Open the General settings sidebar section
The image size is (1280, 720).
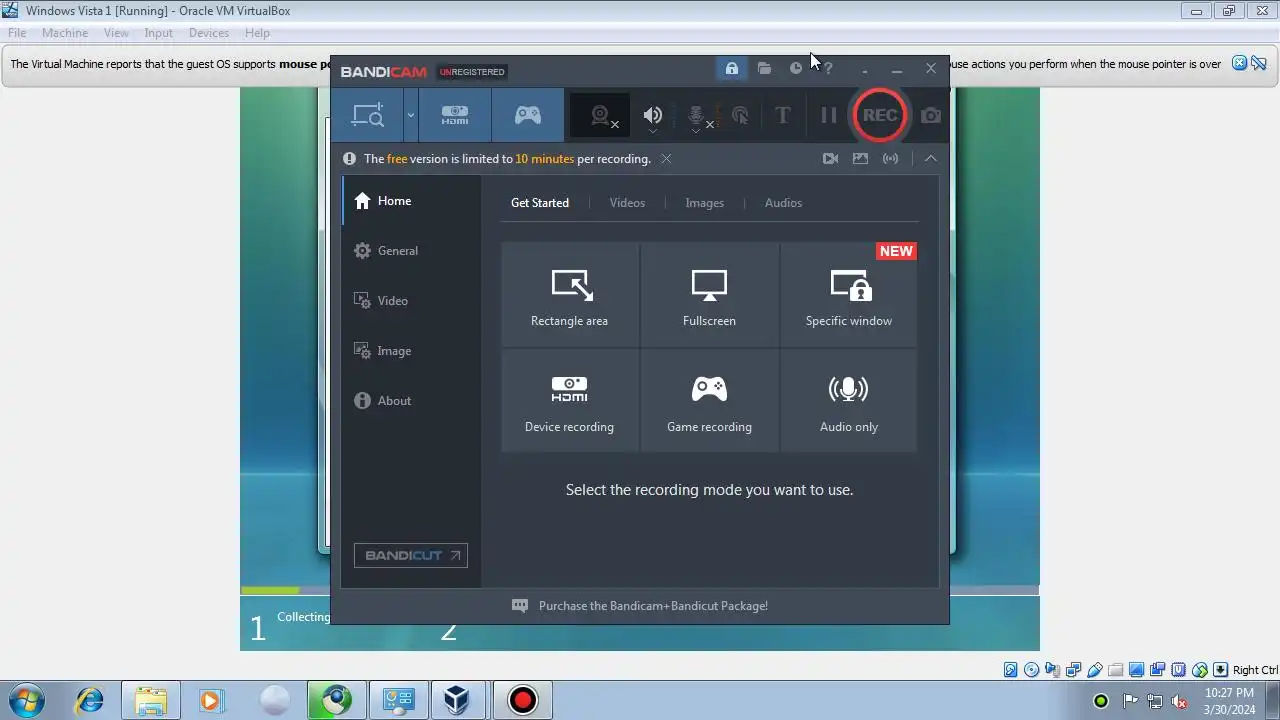[411, 251]
